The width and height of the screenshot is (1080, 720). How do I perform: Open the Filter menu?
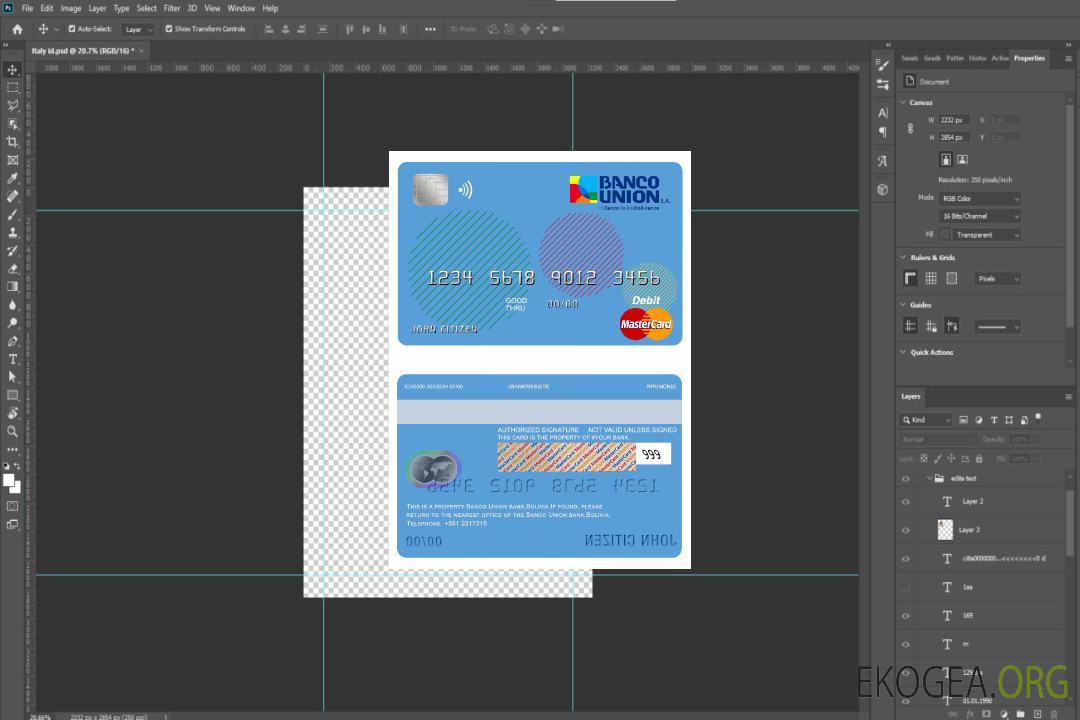[x=172, y=8]
